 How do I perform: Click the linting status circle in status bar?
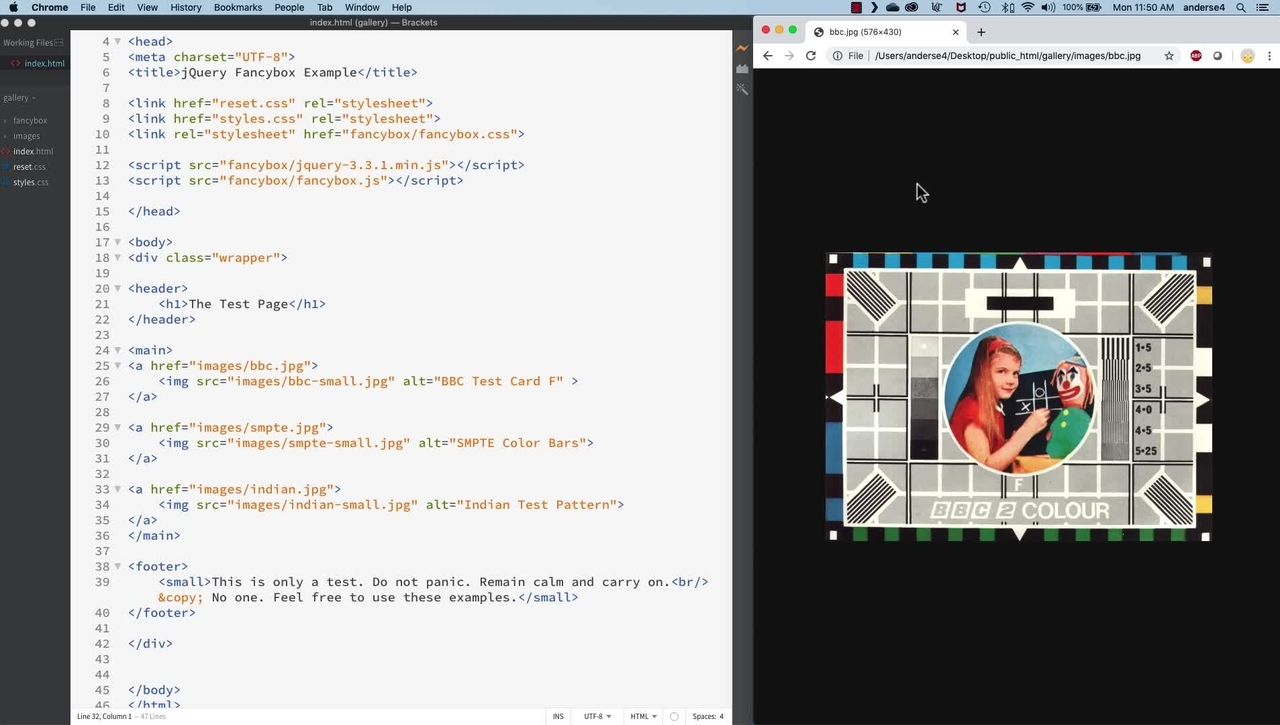pos(674,716)
